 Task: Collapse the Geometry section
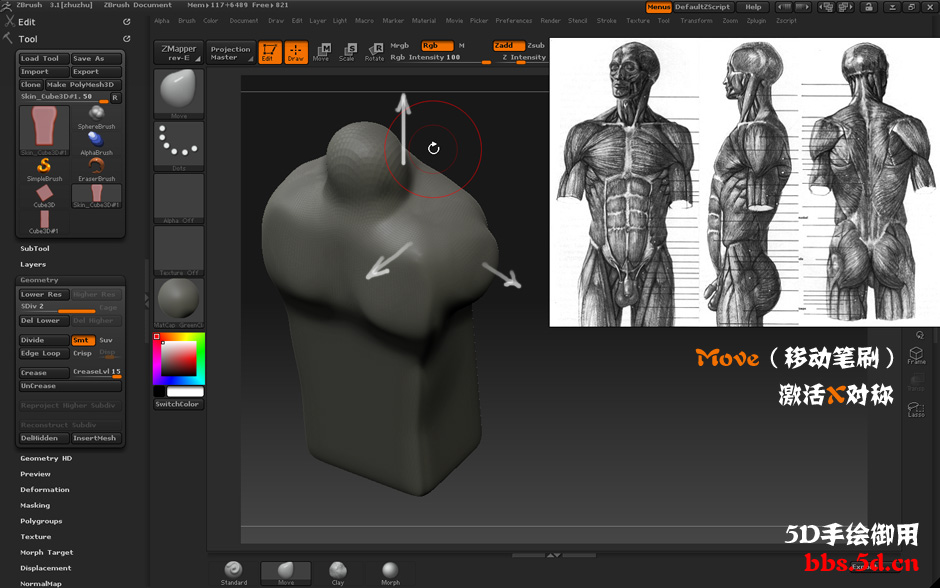40,280
